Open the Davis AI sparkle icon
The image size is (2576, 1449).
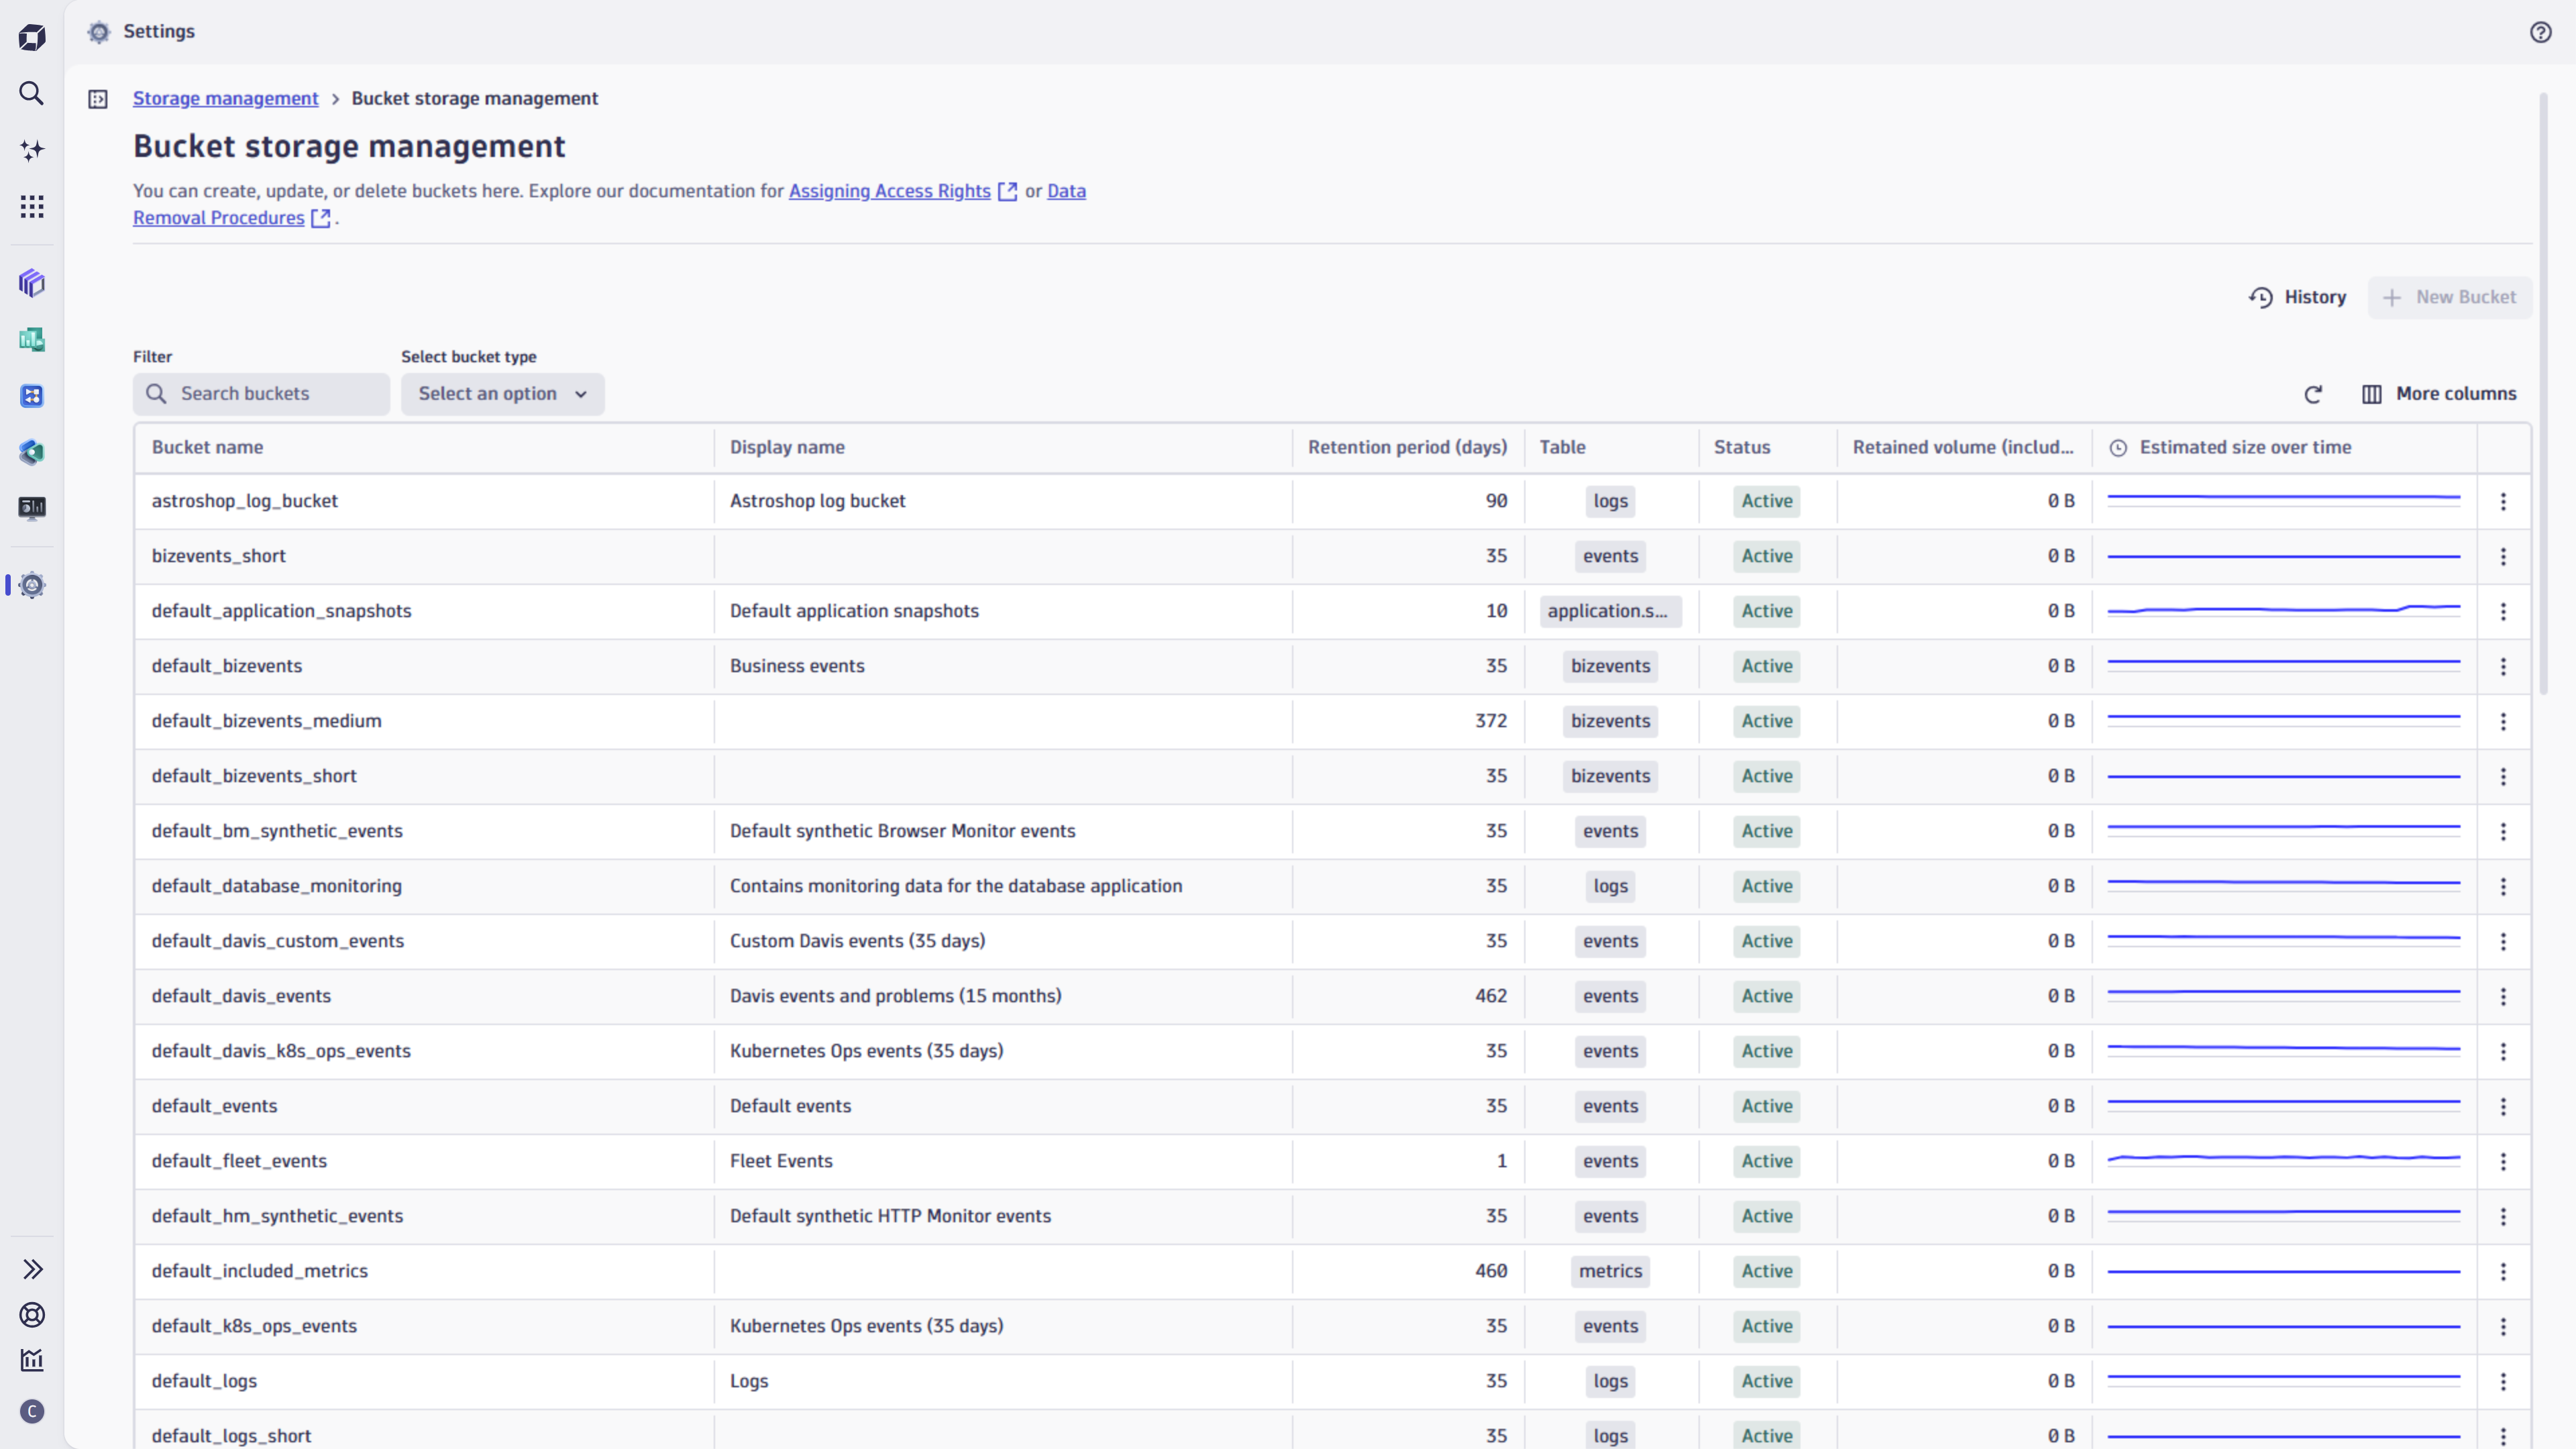click(32, 150)
